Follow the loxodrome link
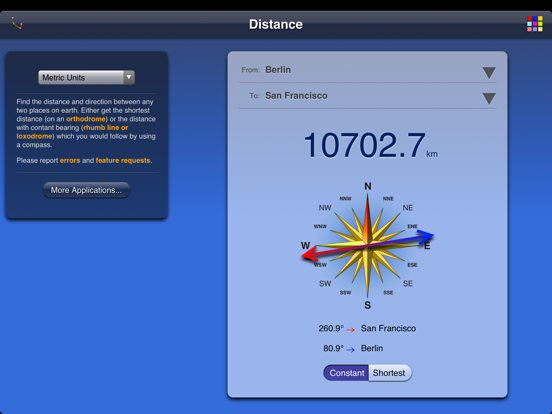This screenshot has height=414, width=552. coord(34,136)
